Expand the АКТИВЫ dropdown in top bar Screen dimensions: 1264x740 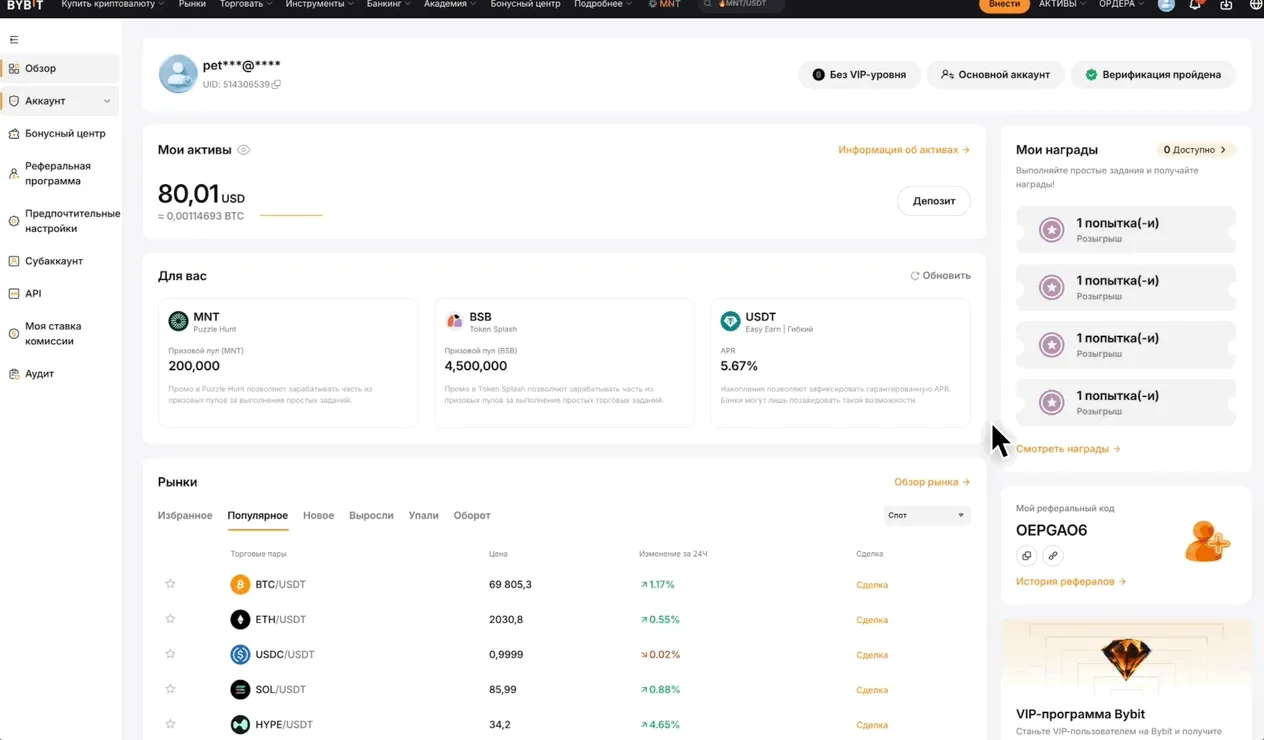1061,4
